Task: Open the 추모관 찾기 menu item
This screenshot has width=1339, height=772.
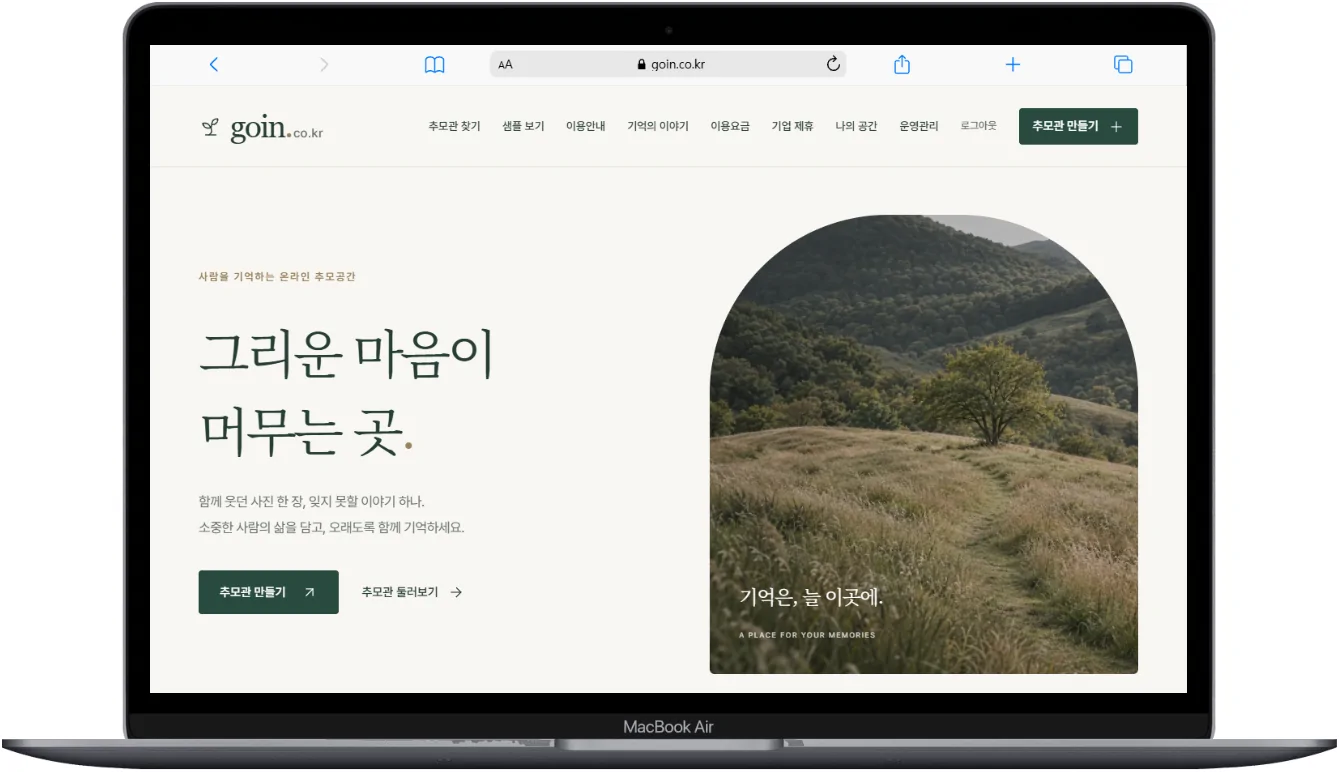Action: [454, 126]
